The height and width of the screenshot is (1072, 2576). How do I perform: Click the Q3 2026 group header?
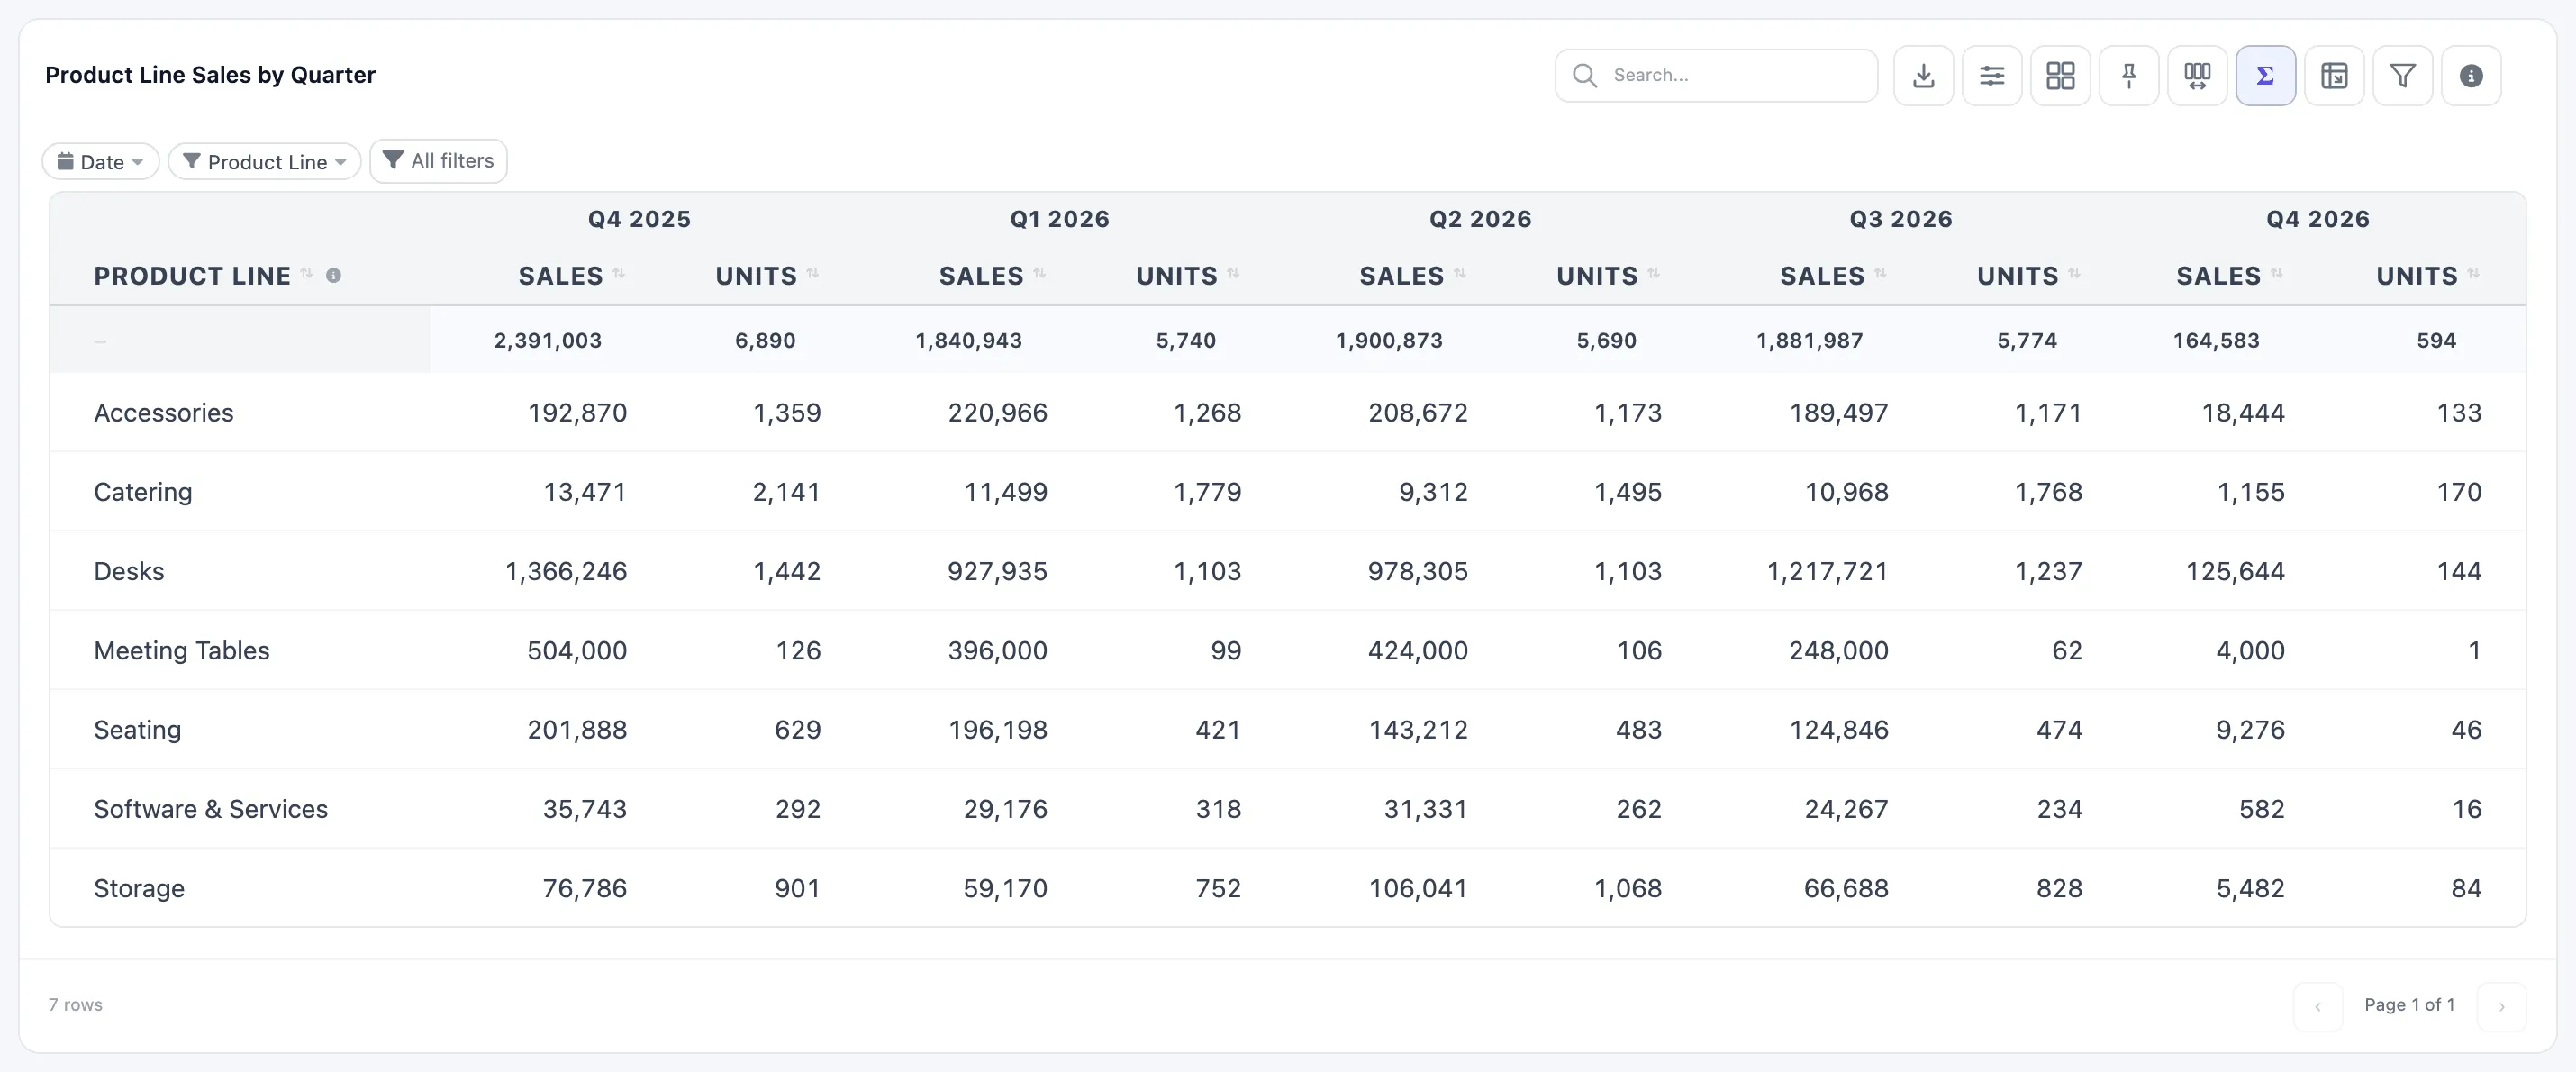click(1901, 219)
